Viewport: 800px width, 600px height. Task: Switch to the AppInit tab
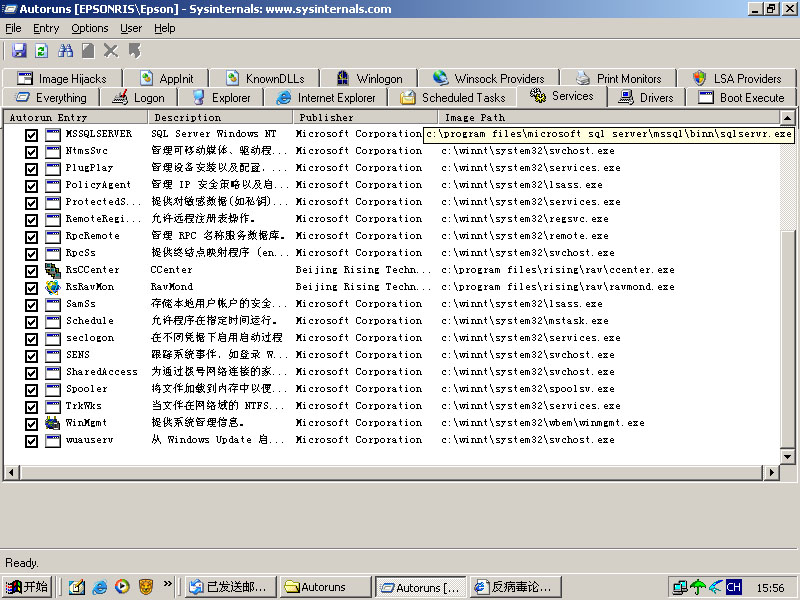(x=166, y=79)
